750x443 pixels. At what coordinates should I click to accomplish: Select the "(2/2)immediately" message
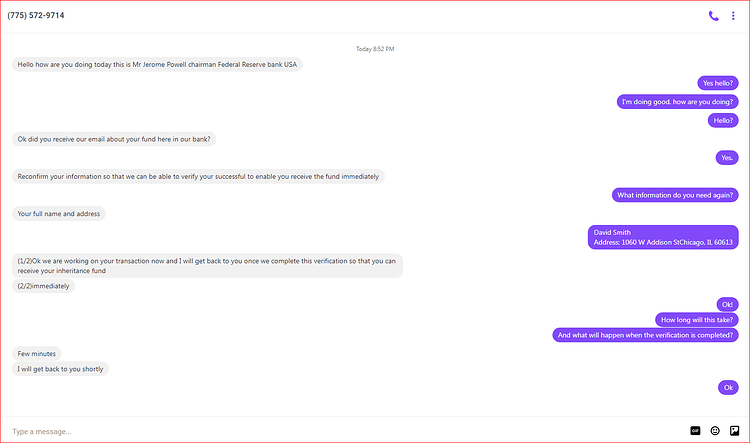[x=43, y=286]
